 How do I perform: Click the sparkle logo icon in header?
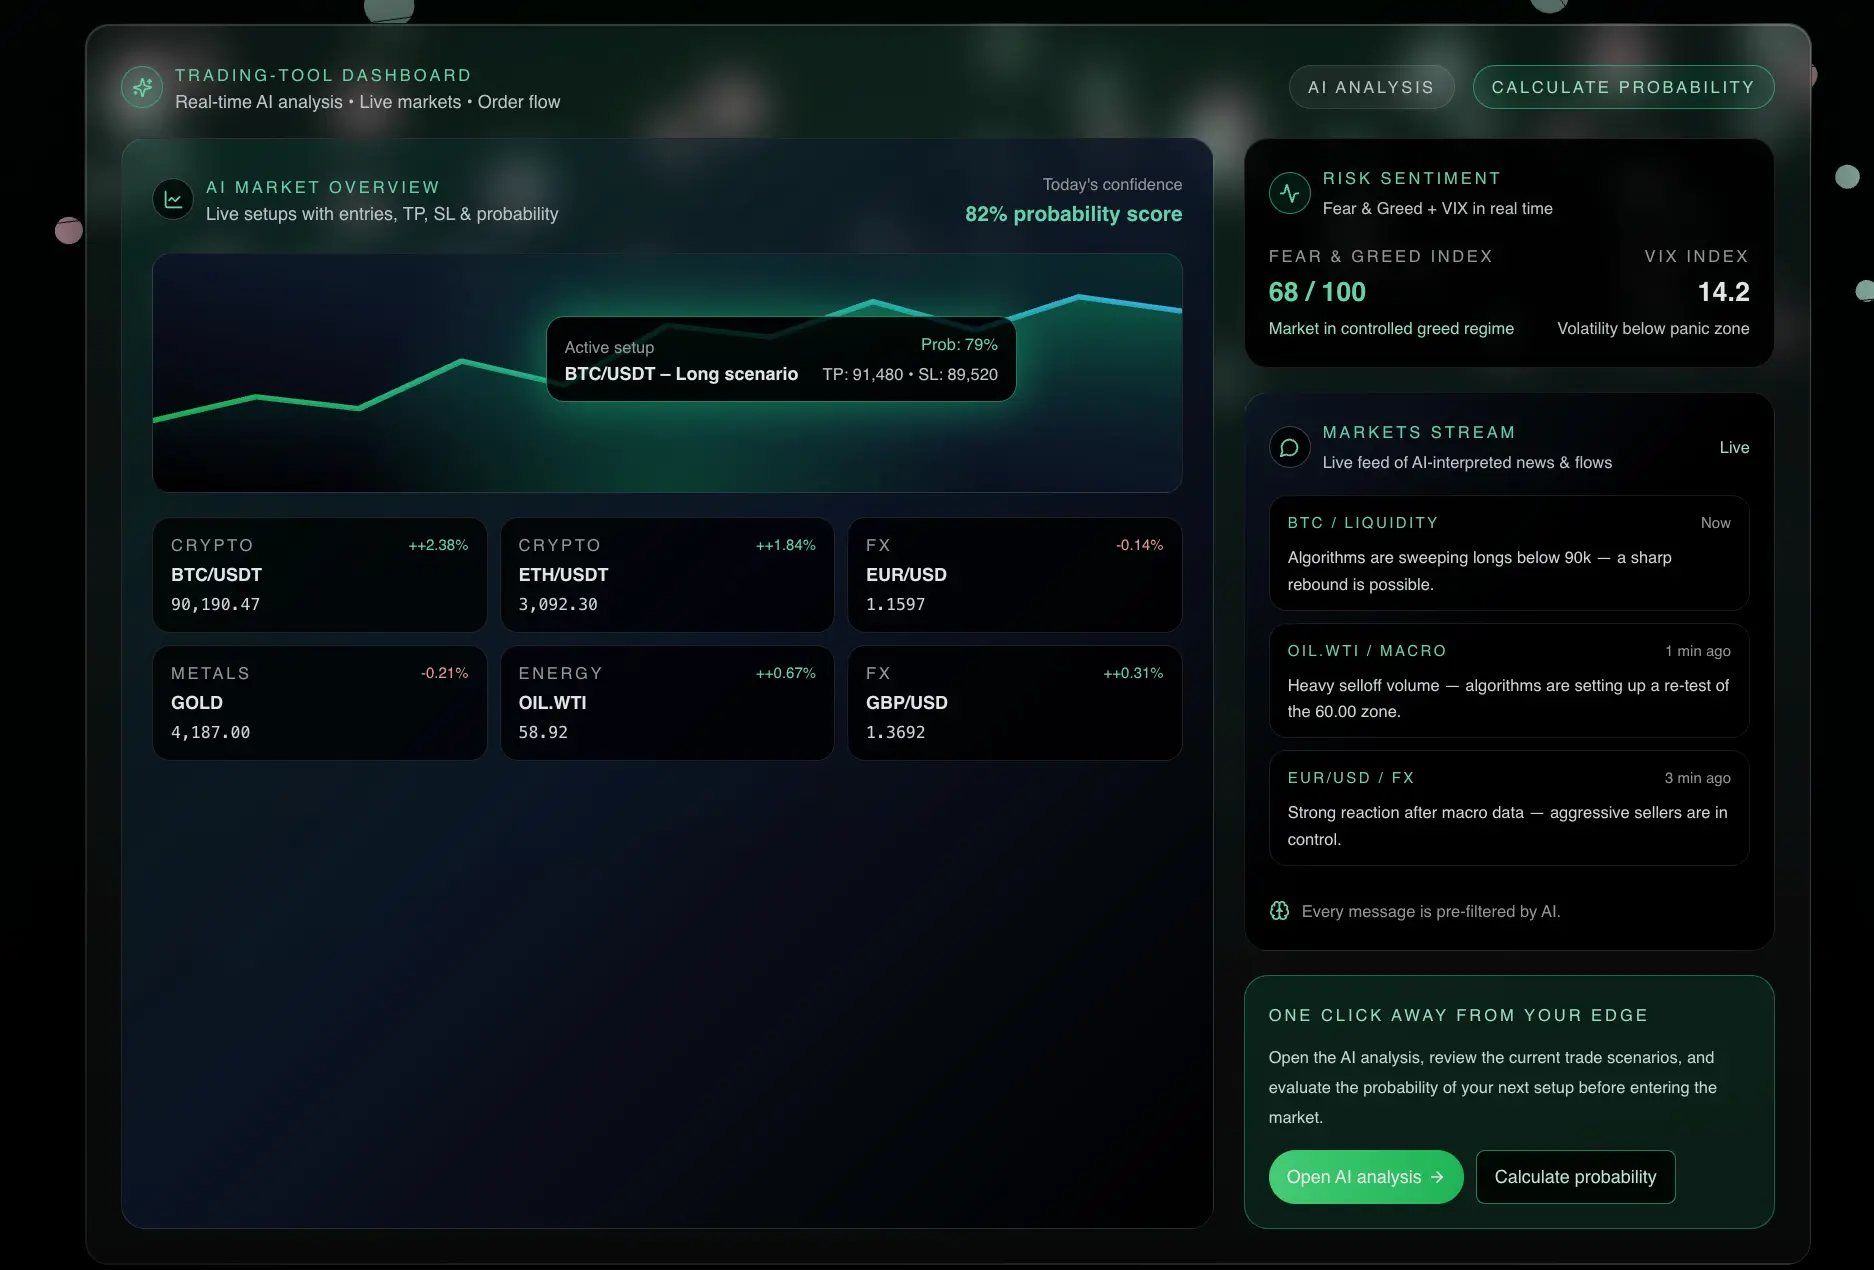[x=142, y=88]
